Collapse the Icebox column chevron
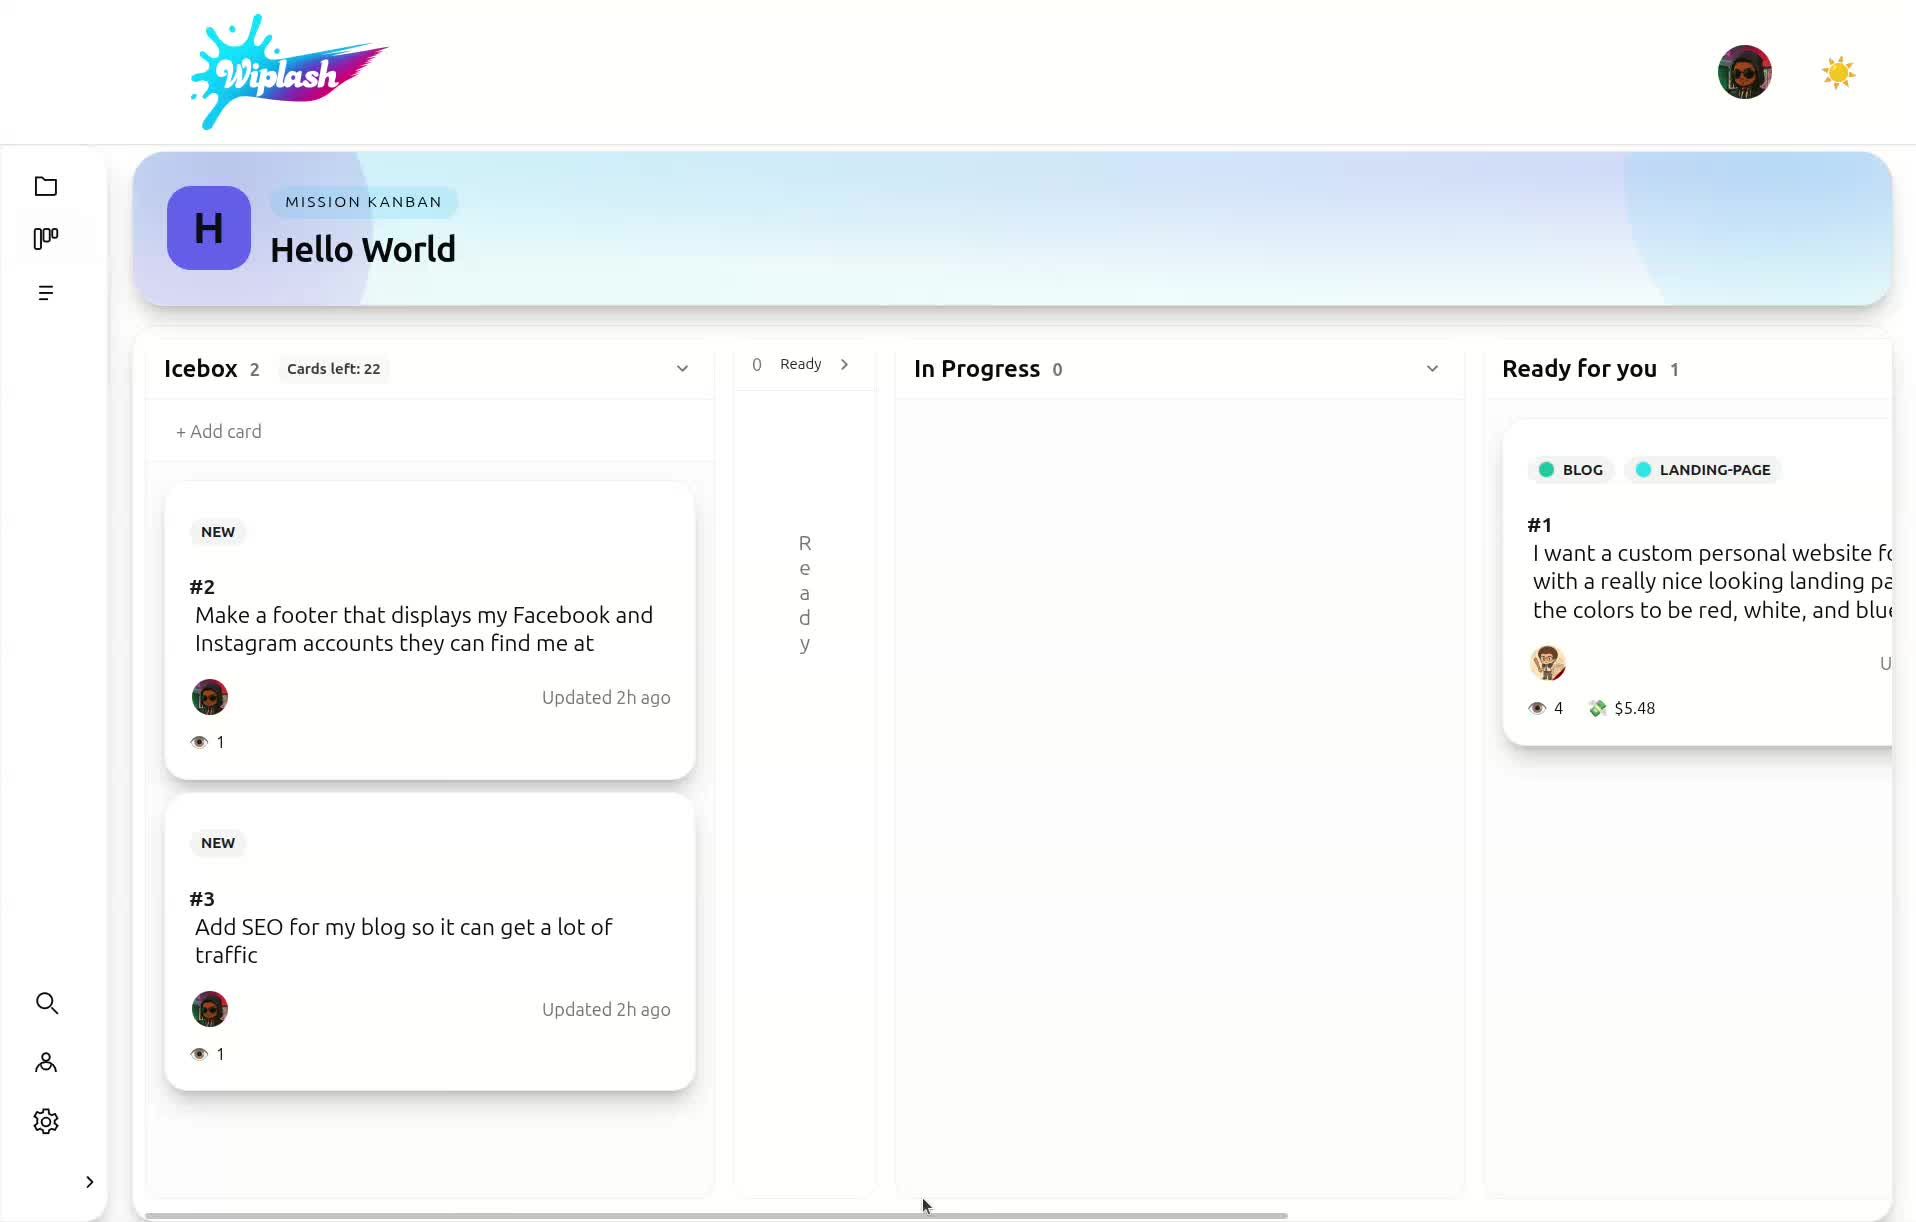 [683, 368]
